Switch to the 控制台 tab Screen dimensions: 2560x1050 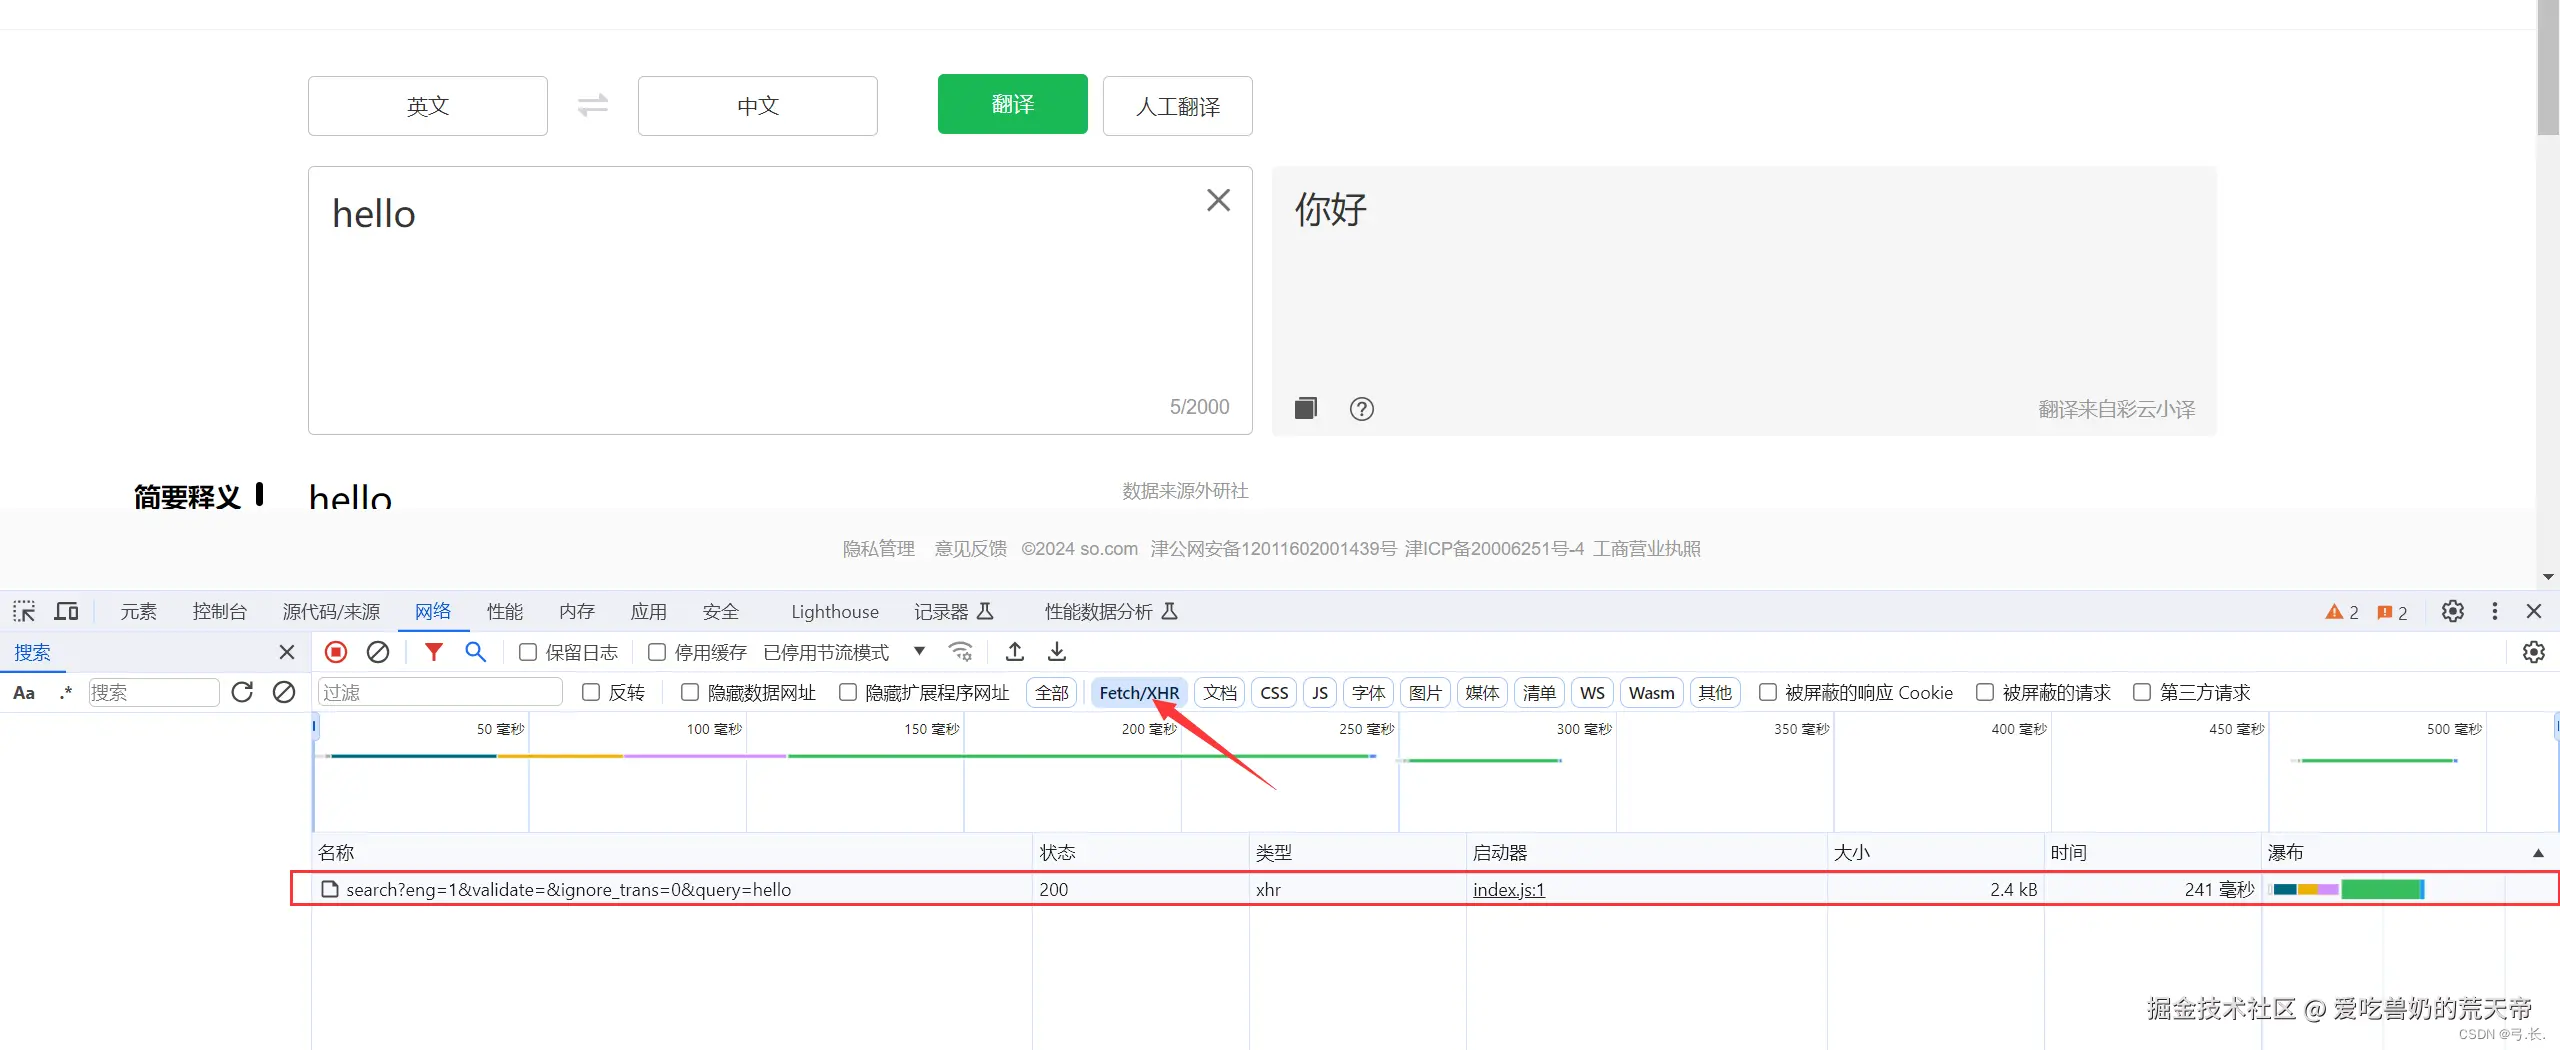coord(219,611)
